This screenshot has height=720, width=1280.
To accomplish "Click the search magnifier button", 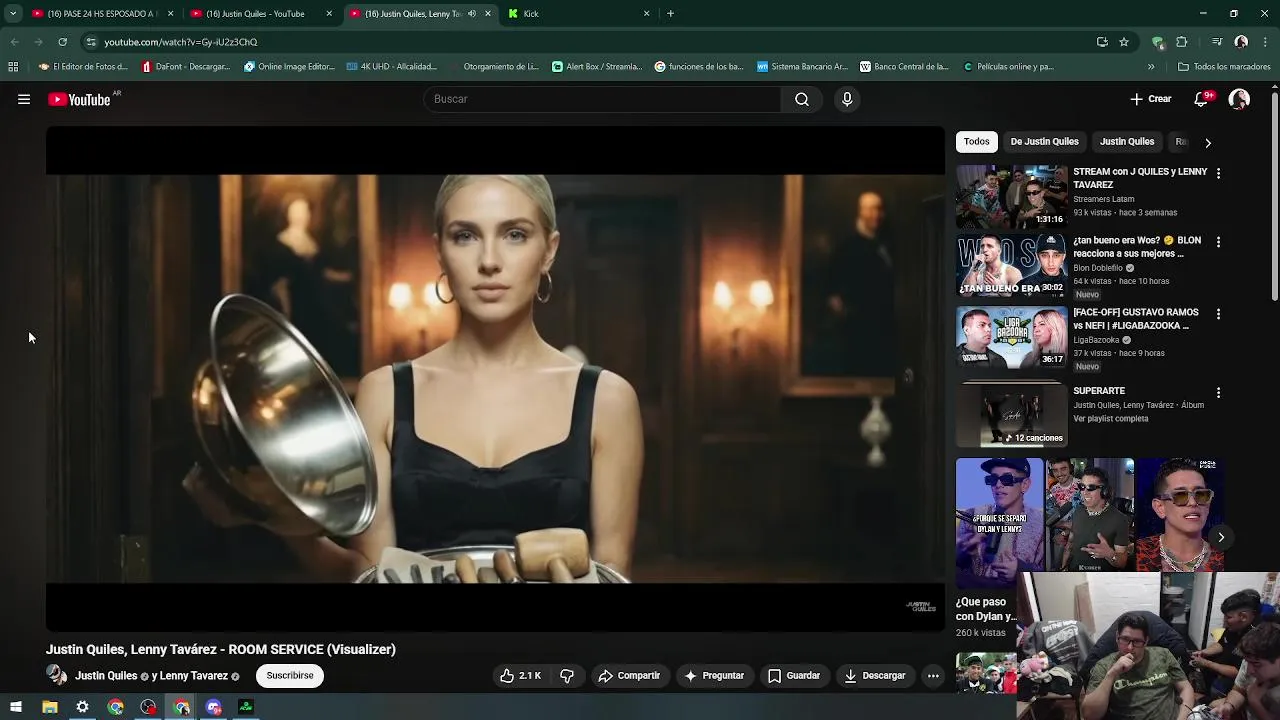I will click(x=802, y=99).
